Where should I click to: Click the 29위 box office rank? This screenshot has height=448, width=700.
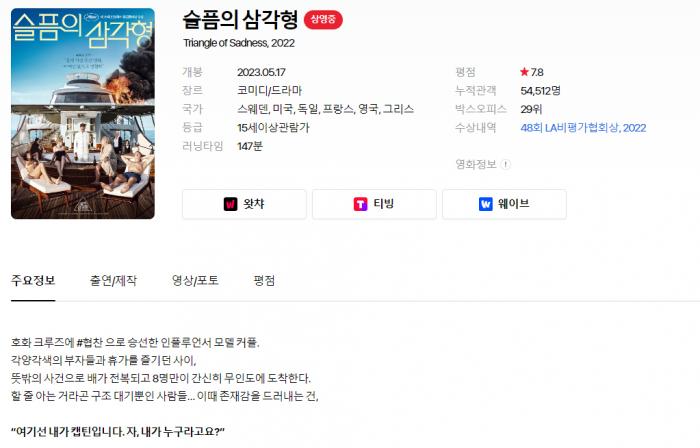coord(531,109)
